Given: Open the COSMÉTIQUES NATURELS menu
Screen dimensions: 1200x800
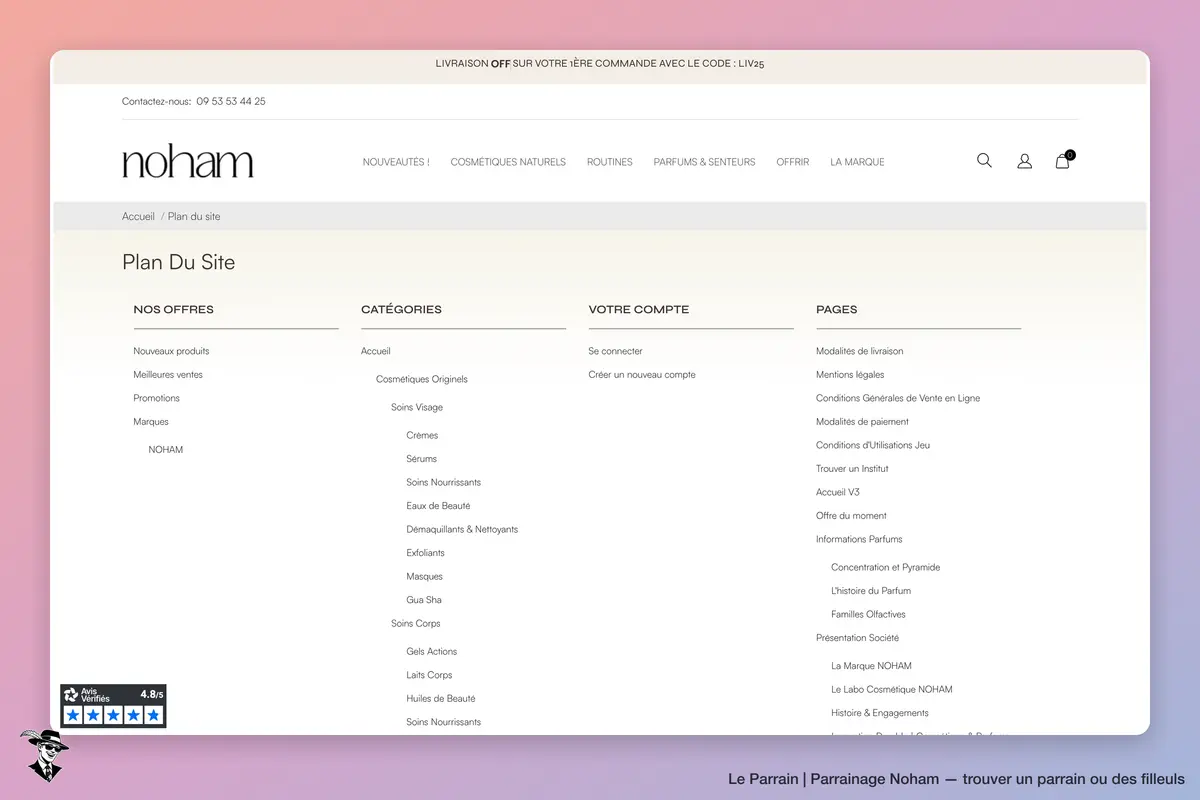Looking at the screenshot, I should [508, 162].
